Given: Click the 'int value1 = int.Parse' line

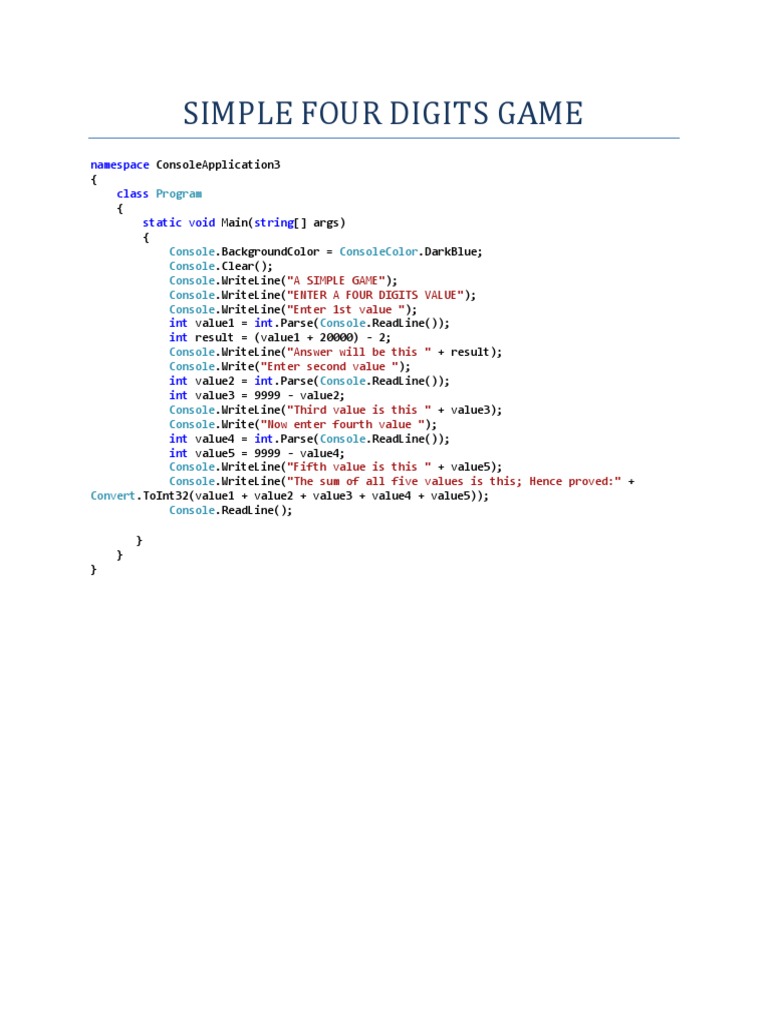Looking at the screenshot, I should click(x=310, y=323).
